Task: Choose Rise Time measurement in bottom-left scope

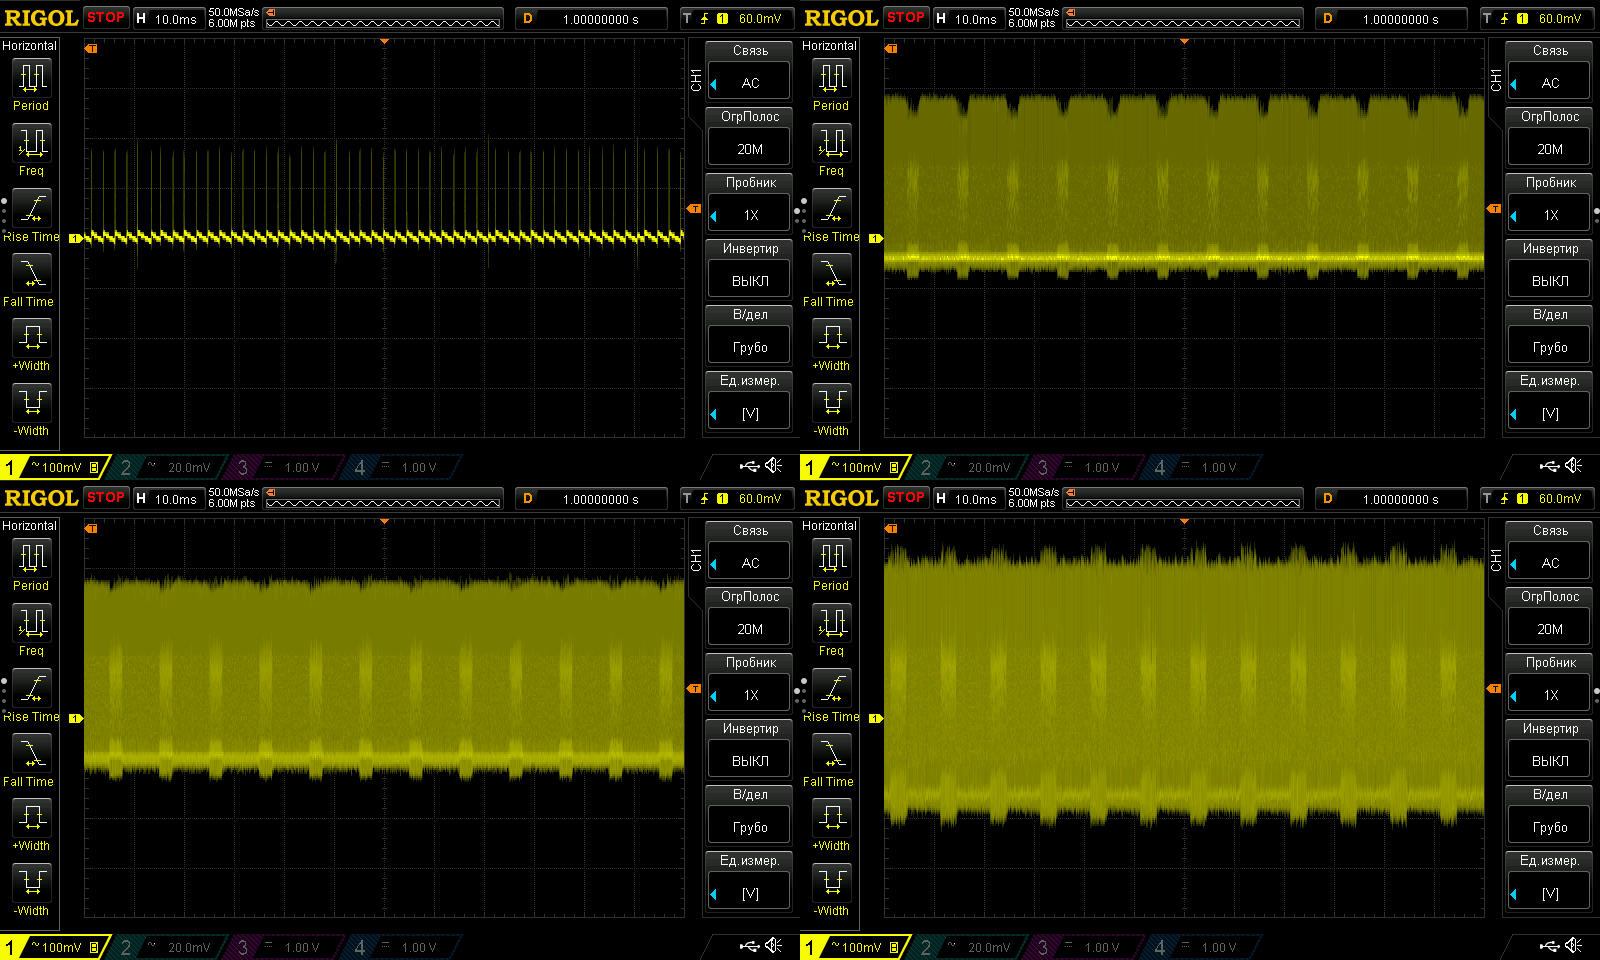Action: coord(30,689)
